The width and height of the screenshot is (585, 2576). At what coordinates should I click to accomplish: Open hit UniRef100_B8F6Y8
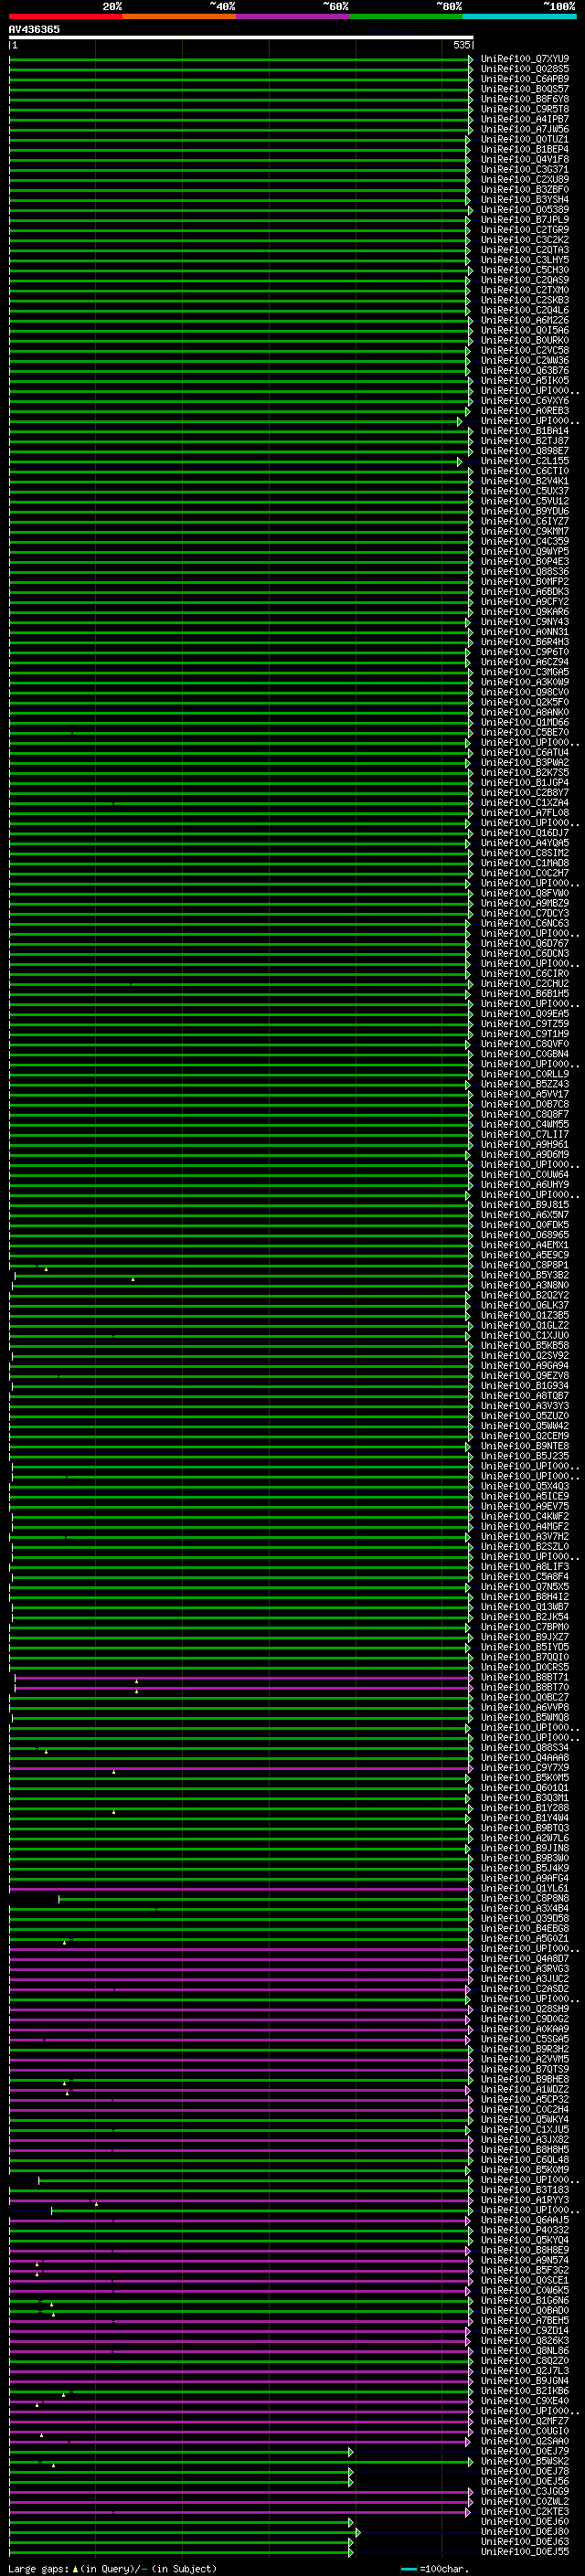pyautogui.click(x=525, y=99)
